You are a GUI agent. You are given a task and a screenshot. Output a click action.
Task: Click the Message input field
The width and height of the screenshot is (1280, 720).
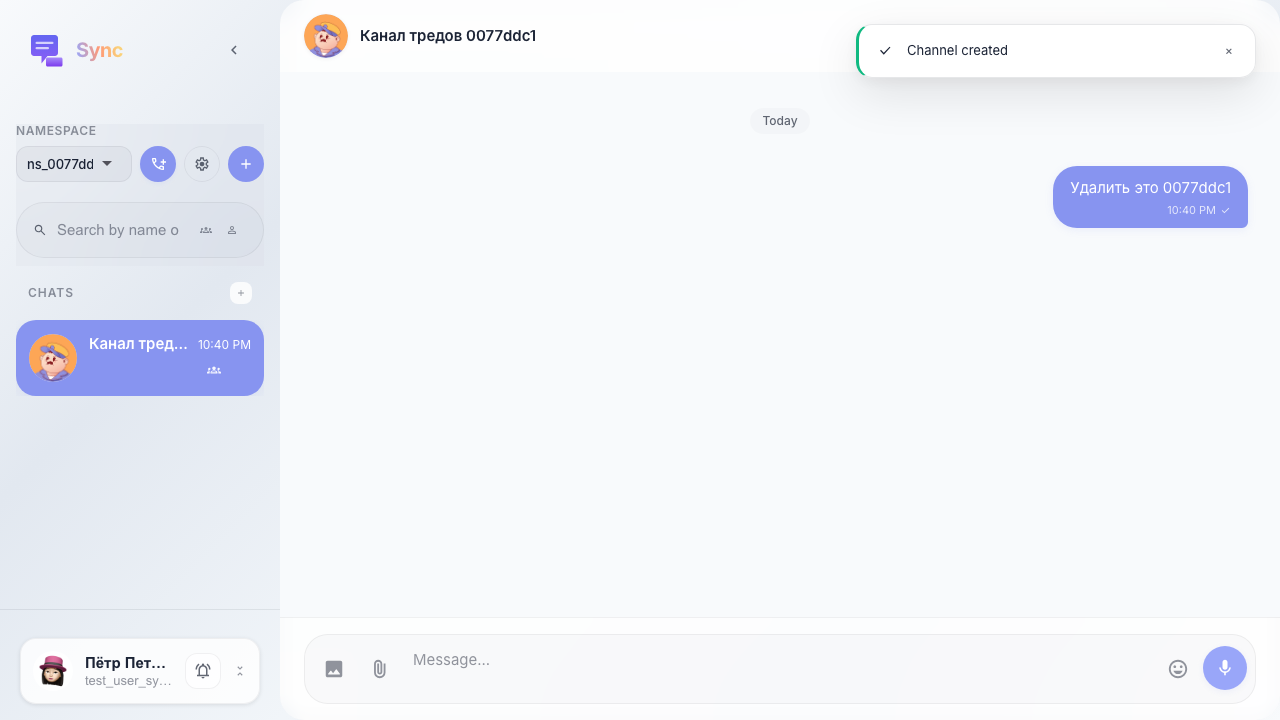tap(780, 660)
